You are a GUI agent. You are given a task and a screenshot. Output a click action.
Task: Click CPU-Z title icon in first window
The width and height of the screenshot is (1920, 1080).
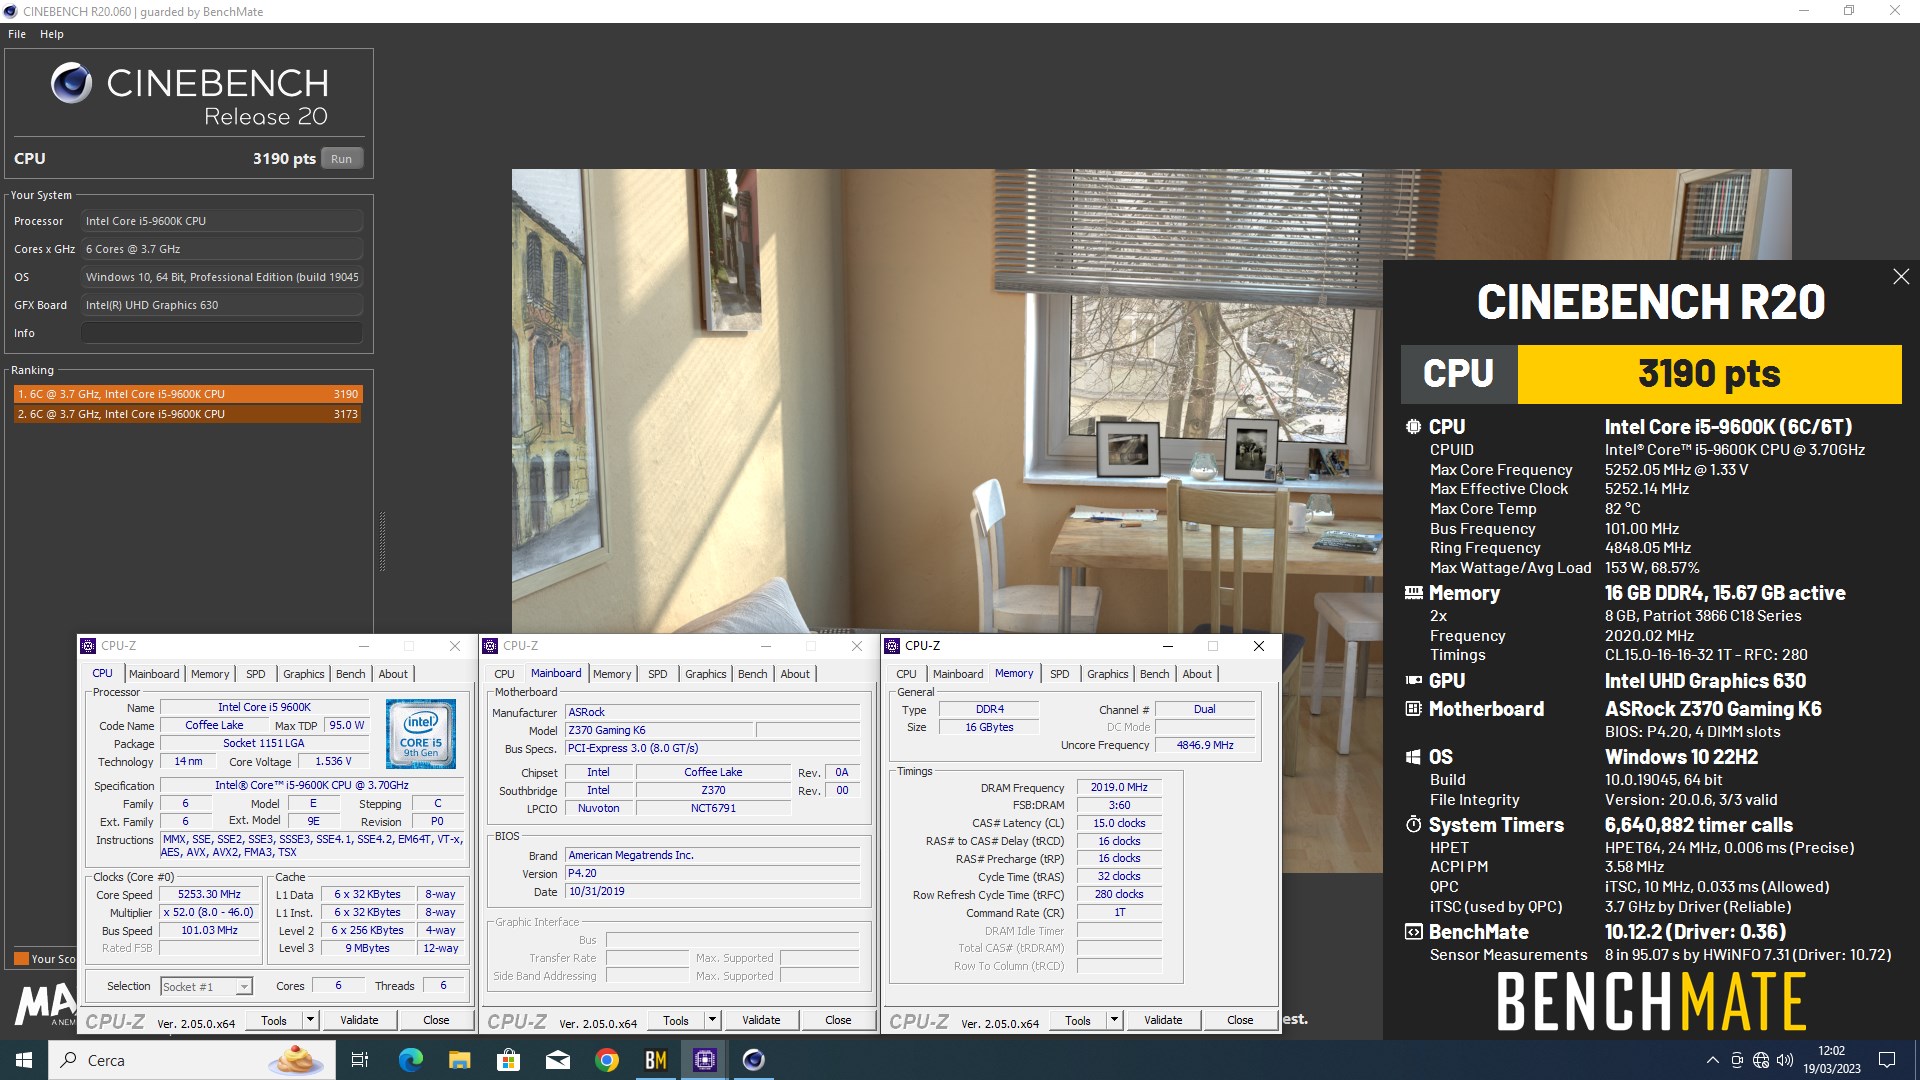point(88,646)
